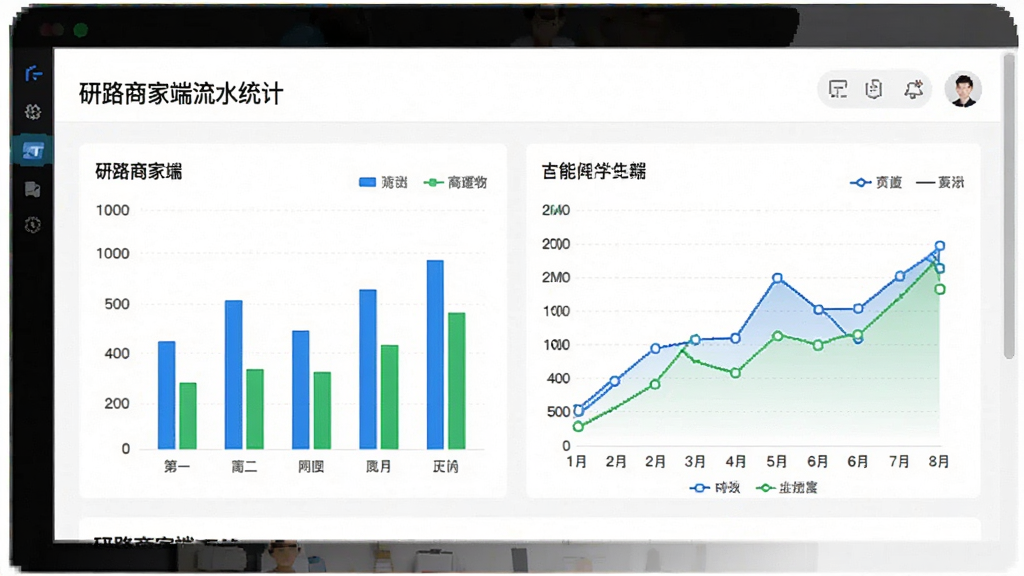Viewport: 1024px width, 576px height.
Task: Open notifications via the bell icon
Action: [913, 89]
